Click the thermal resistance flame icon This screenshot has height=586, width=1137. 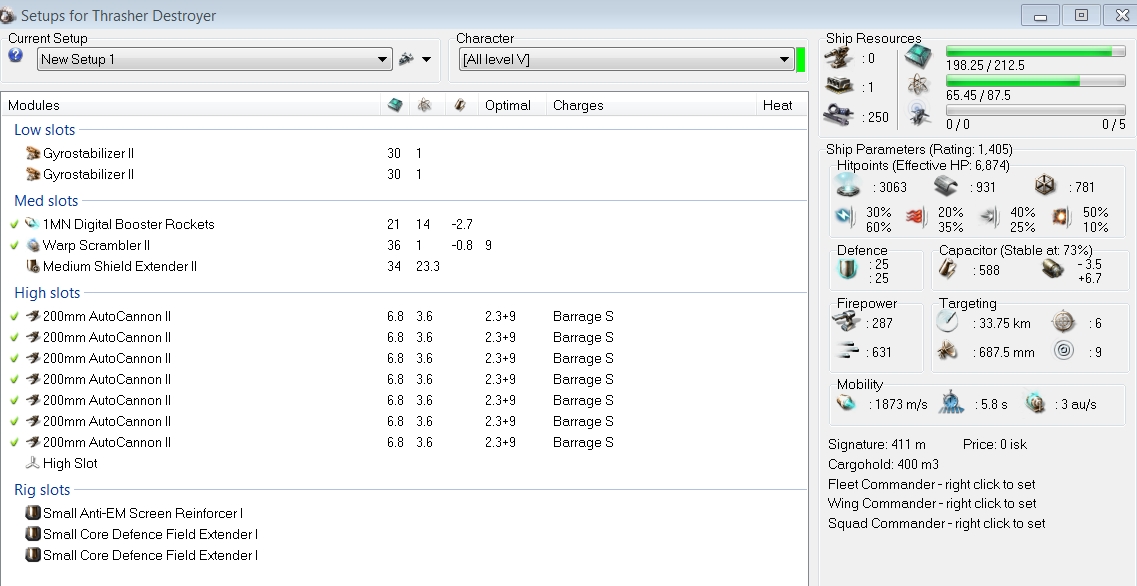(916, 218)
